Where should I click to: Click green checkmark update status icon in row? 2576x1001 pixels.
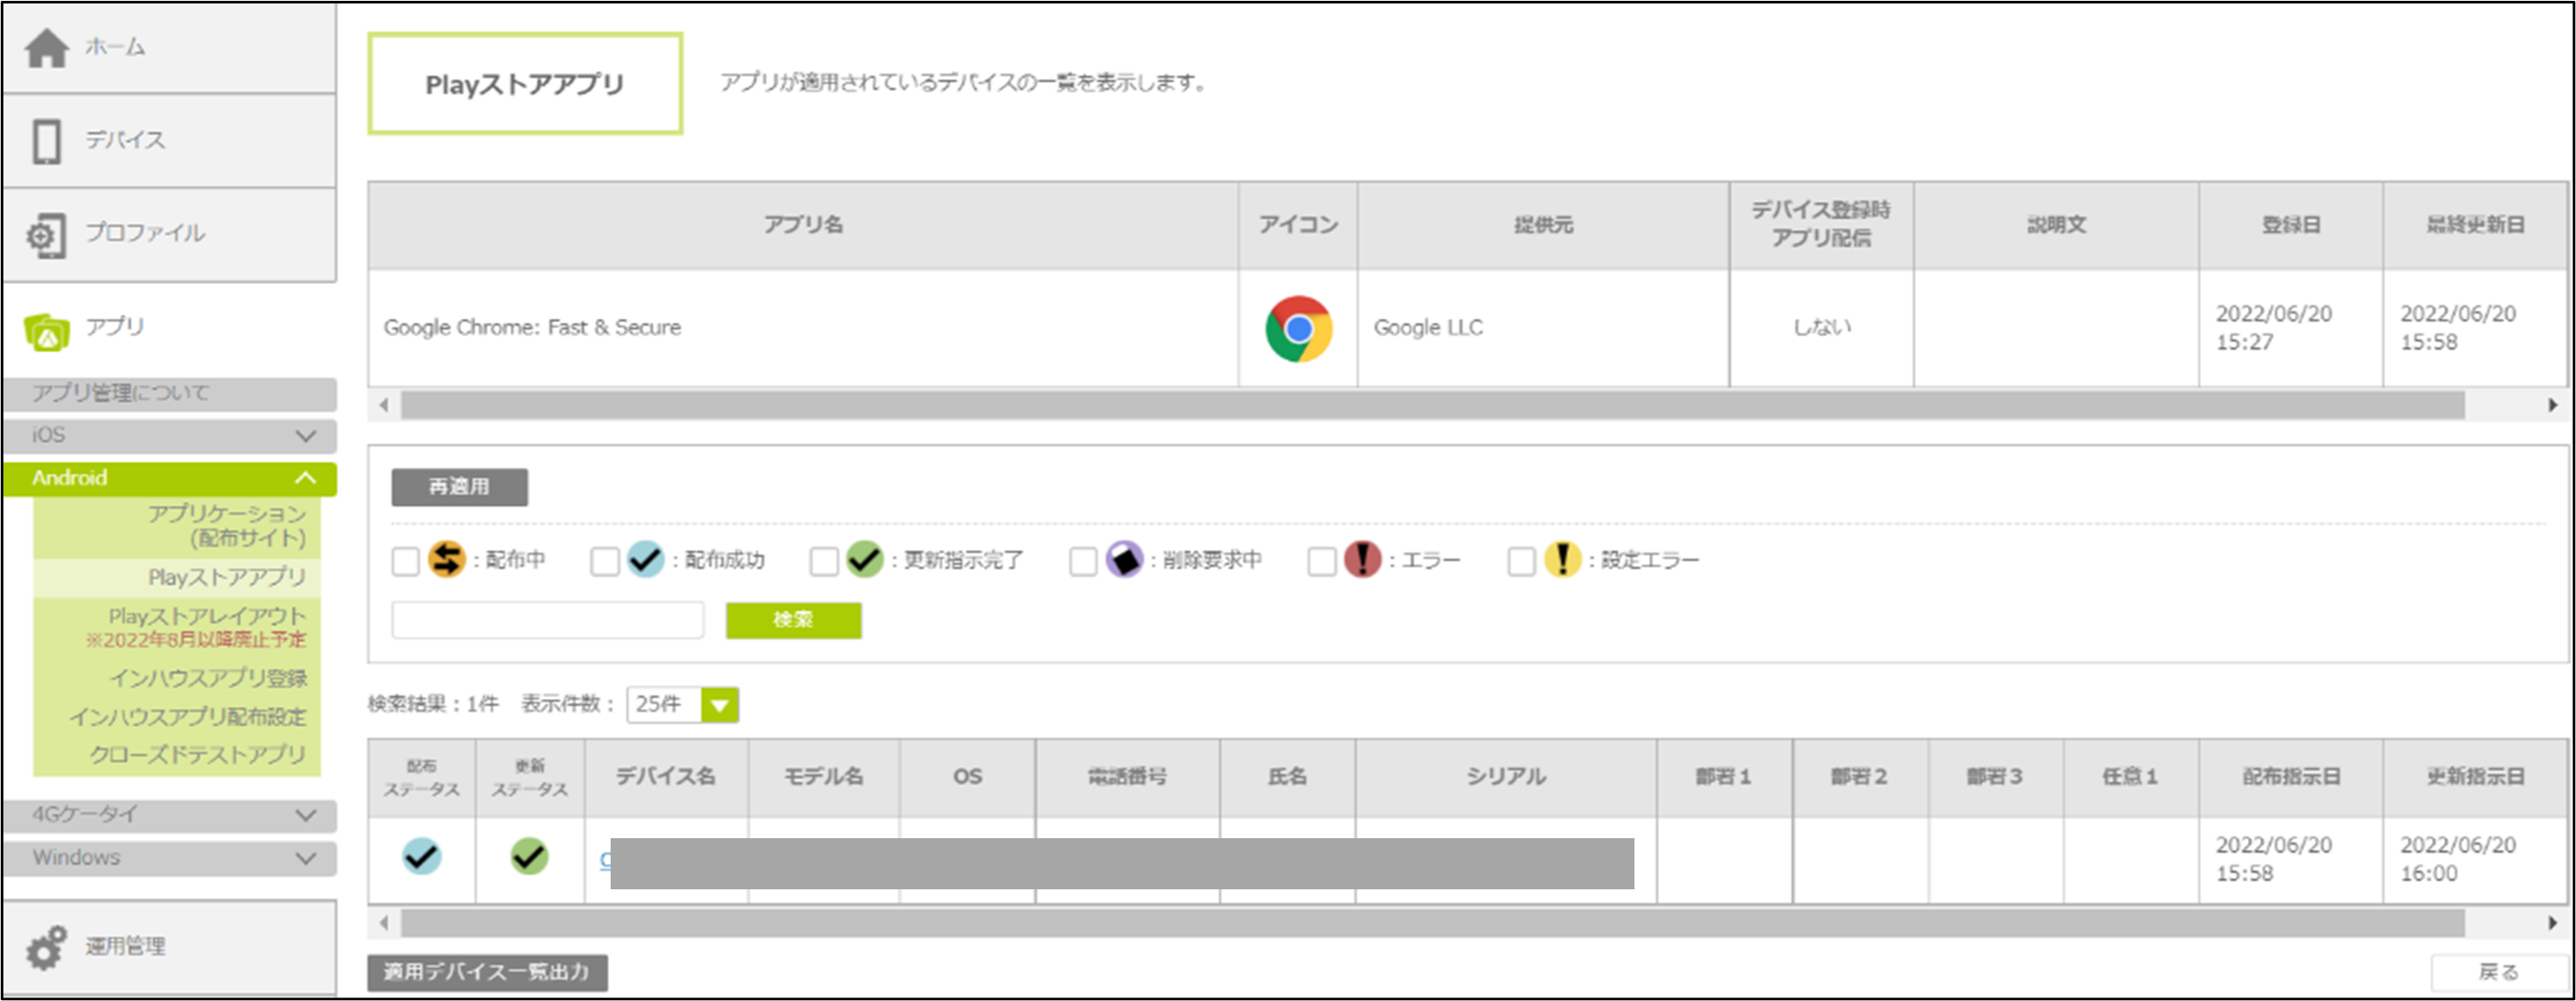pyautogui.click(x=529, y=856)
